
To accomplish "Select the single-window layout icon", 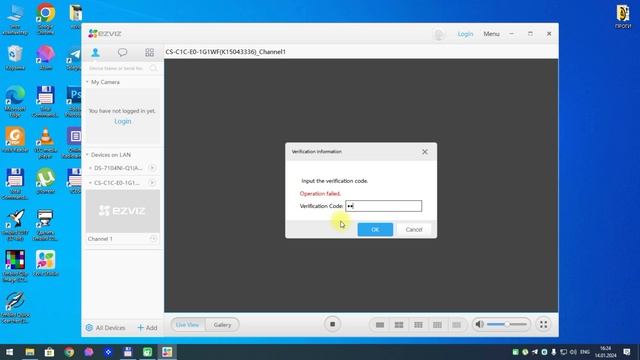I will [x=380, y=325].
